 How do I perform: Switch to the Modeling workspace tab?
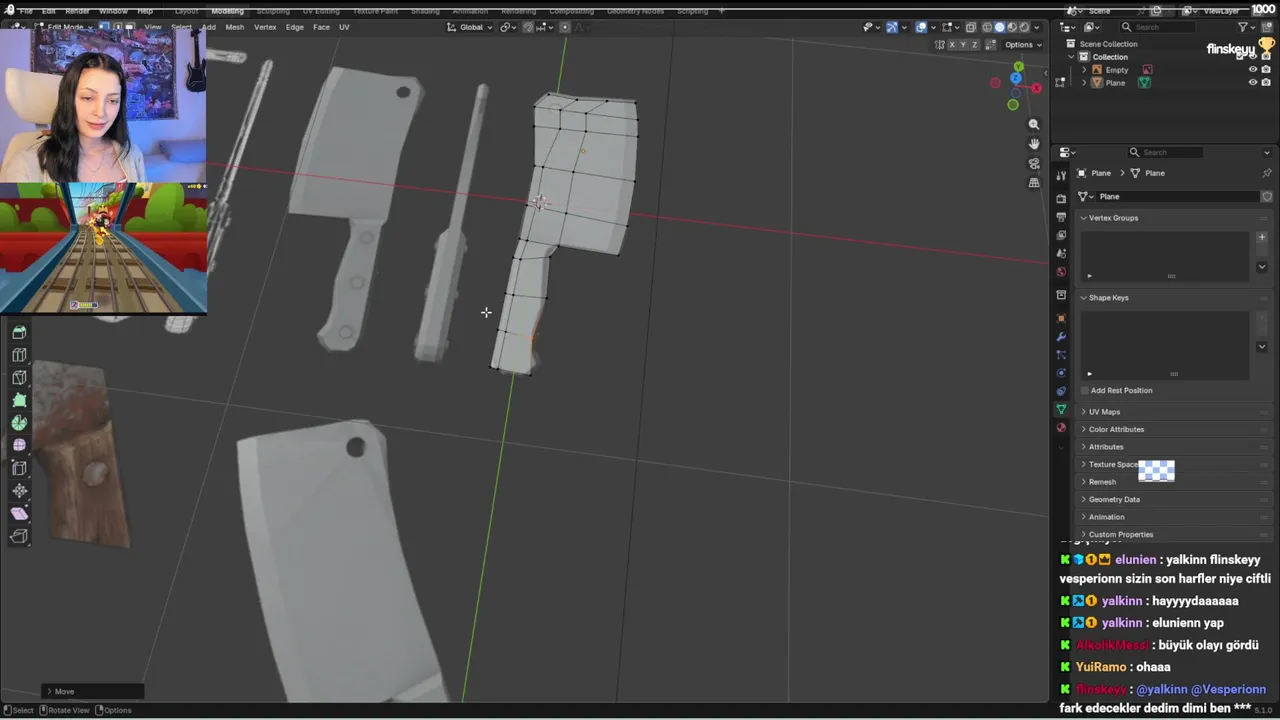click(x=227, y=10)
